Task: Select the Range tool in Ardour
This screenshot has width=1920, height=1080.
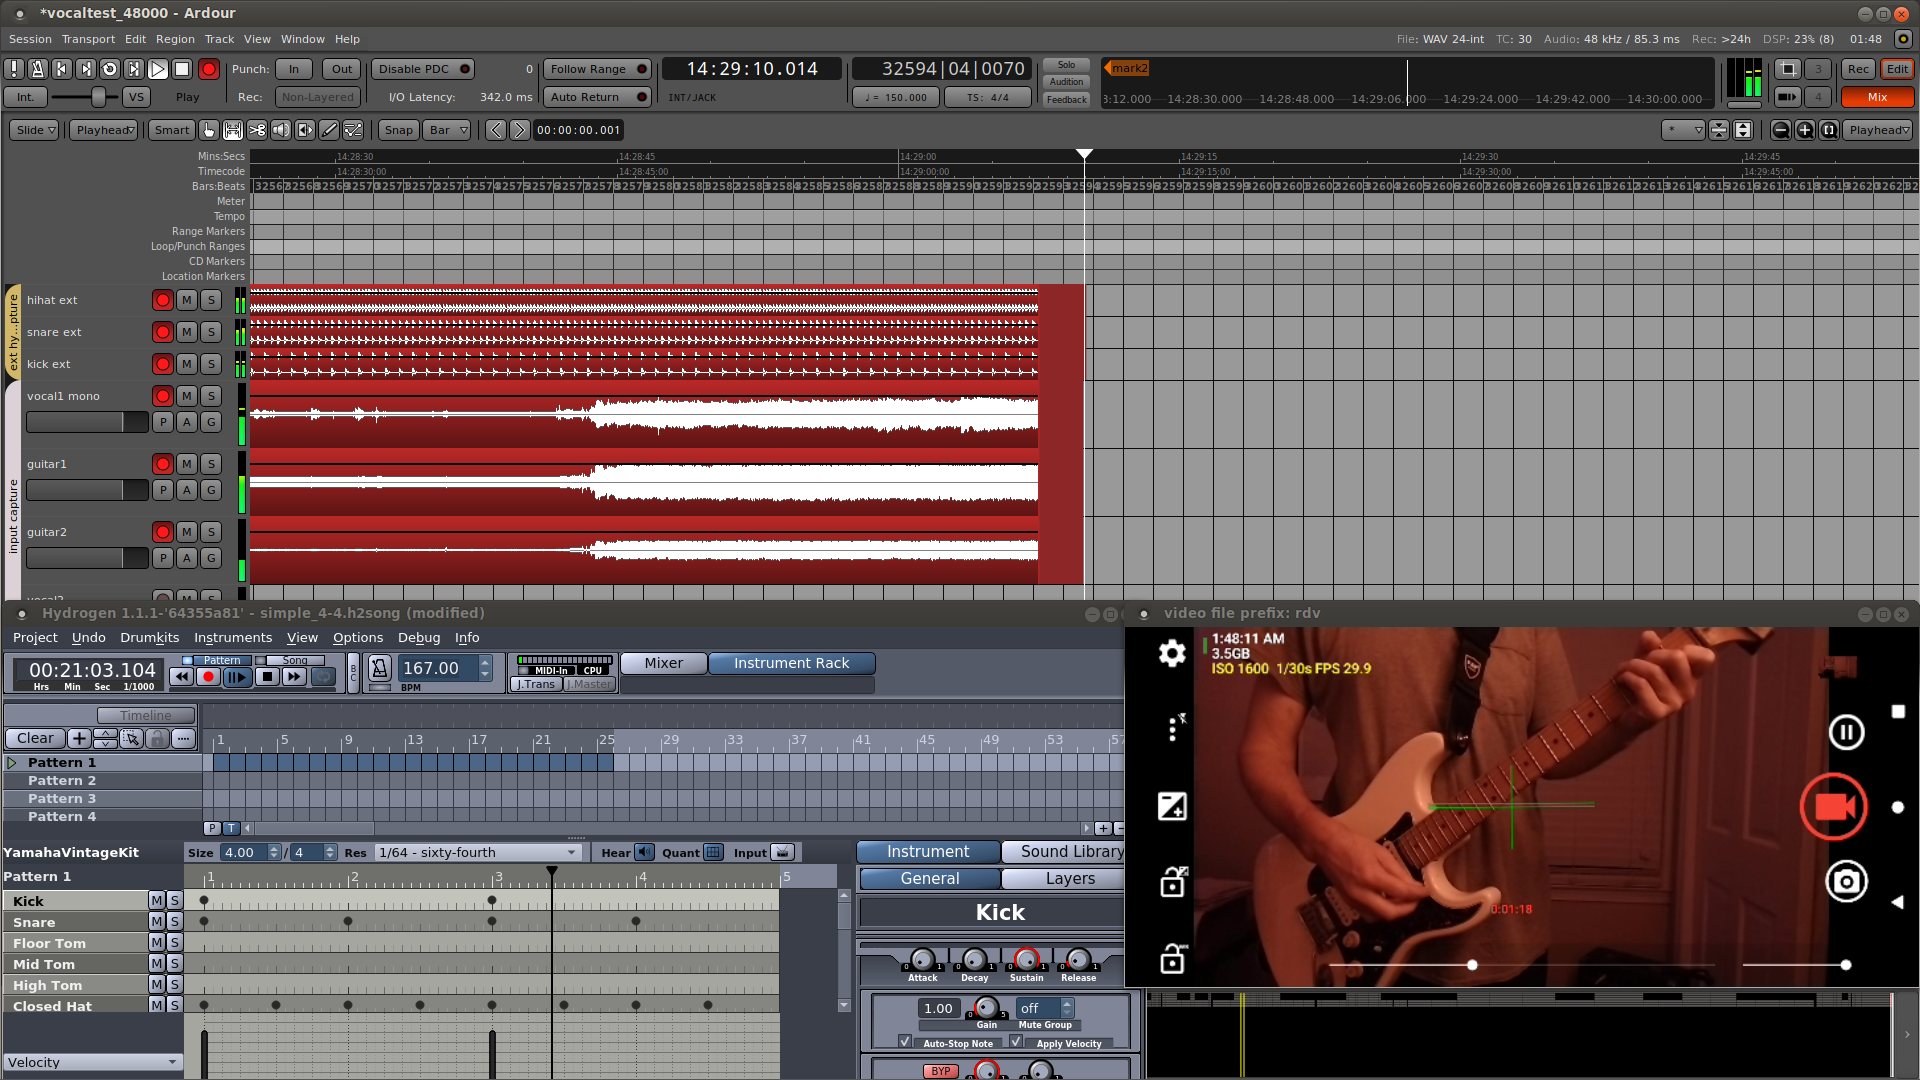Action: pyautogui.click(x=233, y=130)
